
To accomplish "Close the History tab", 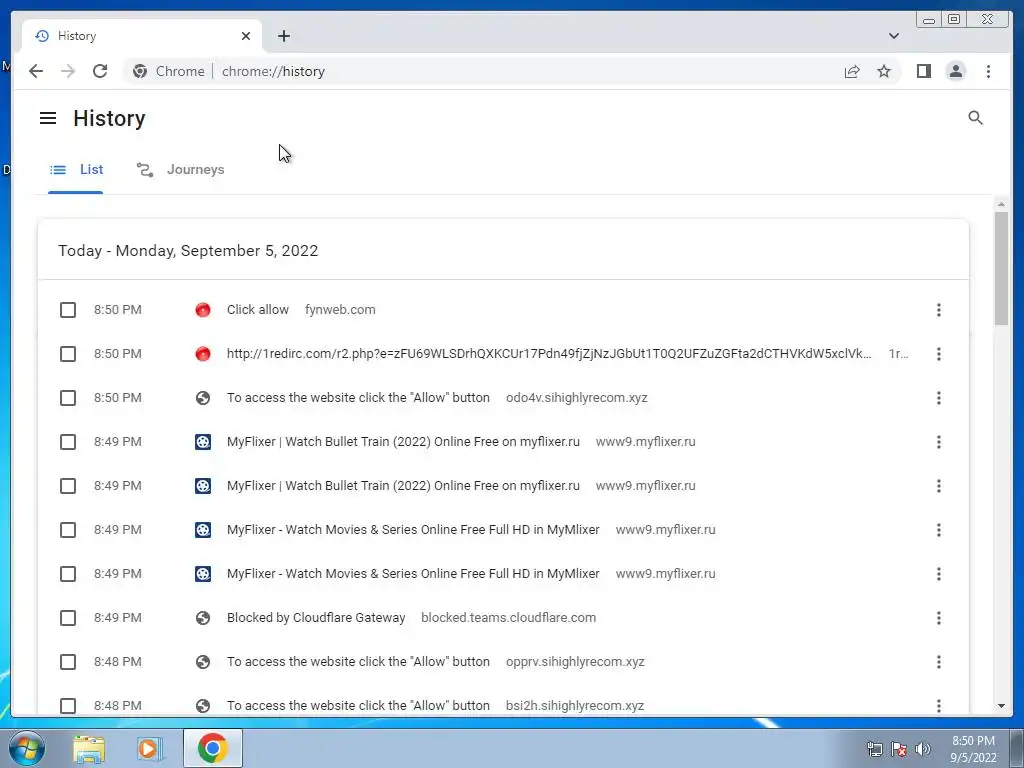I will point(246,36).
